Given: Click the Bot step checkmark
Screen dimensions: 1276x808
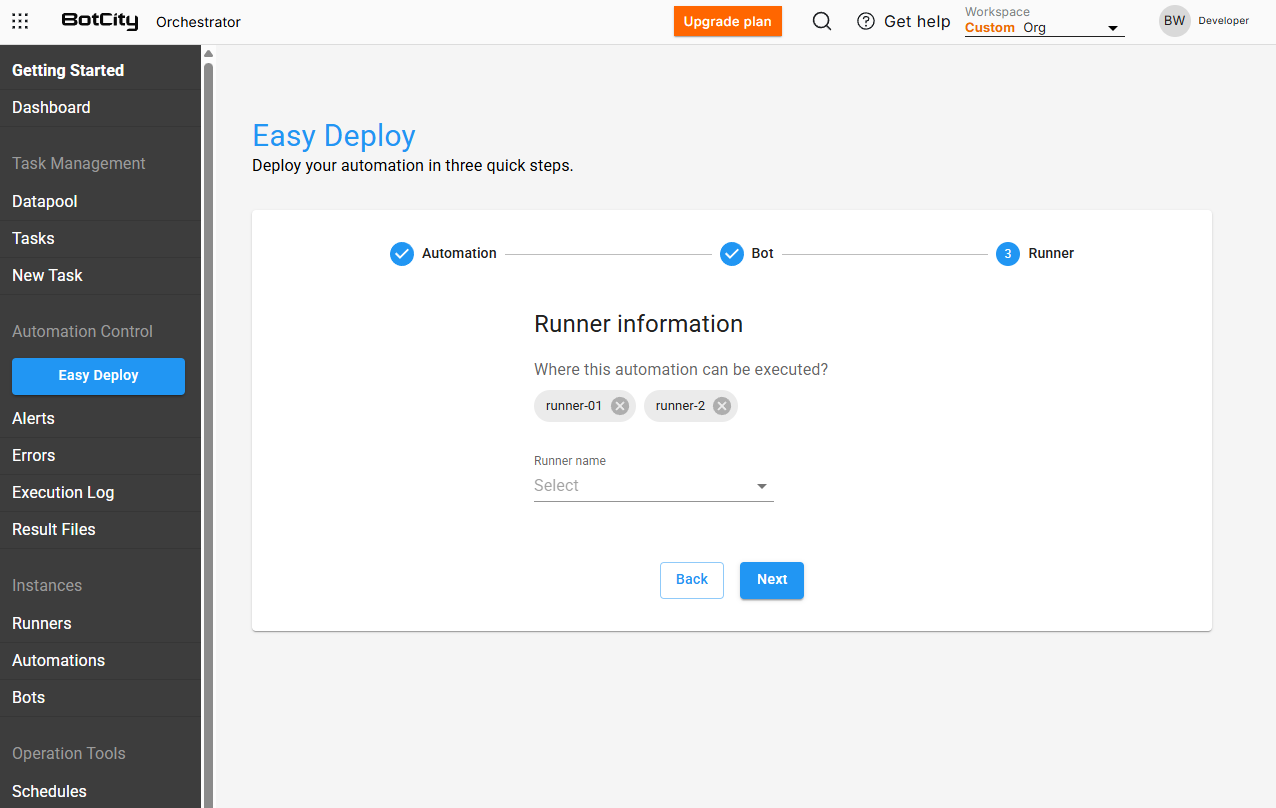Looking at the screenshot, I should pyautogui.click(x=732, y=254).
